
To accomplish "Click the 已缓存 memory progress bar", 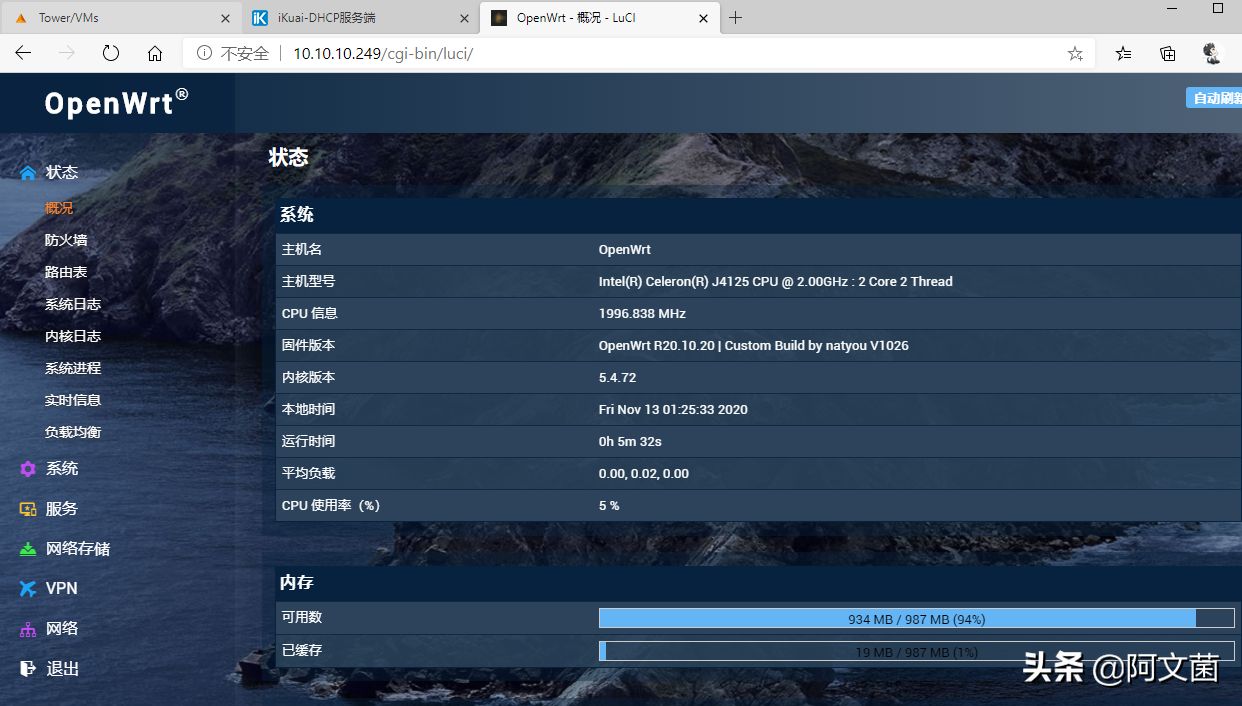I will point(917,652).
